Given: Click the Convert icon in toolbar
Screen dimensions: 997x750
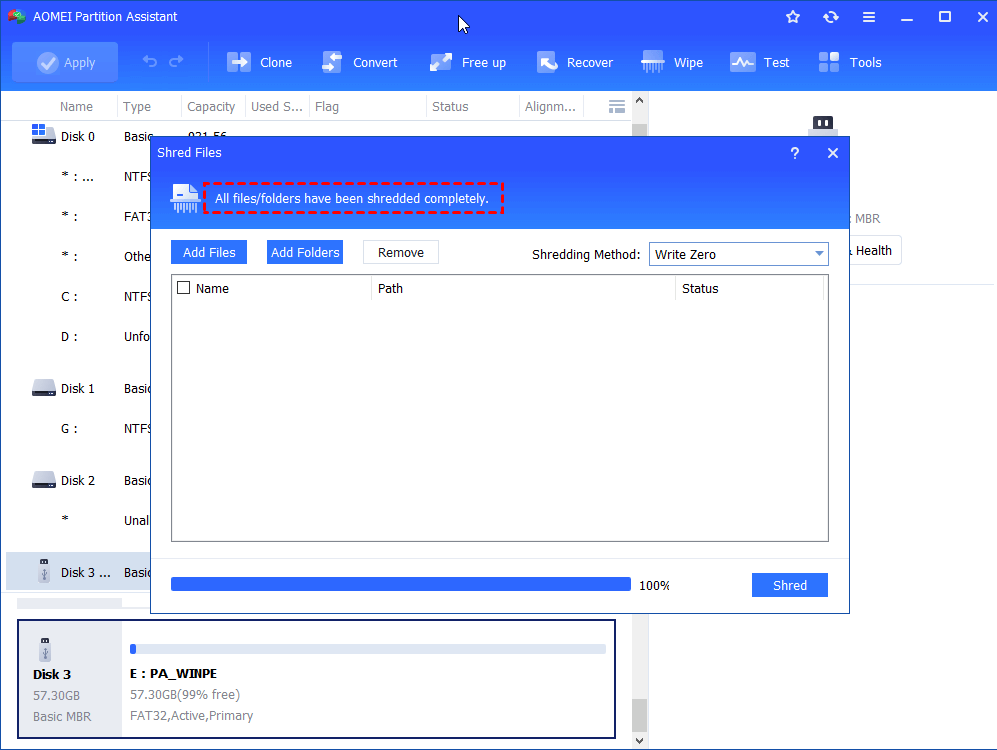Looking at the screenshot, I should [x=332, y=62].
